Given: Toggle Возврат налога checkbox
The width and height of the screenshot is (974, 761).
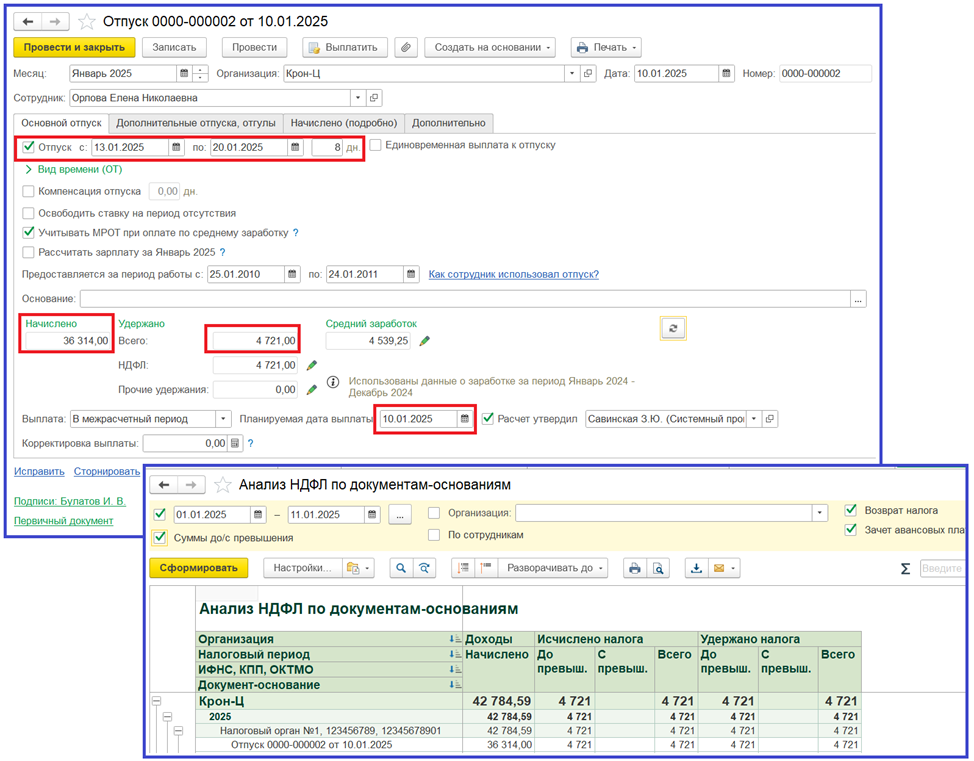Looking at the screenshot, I should (851, 510).
